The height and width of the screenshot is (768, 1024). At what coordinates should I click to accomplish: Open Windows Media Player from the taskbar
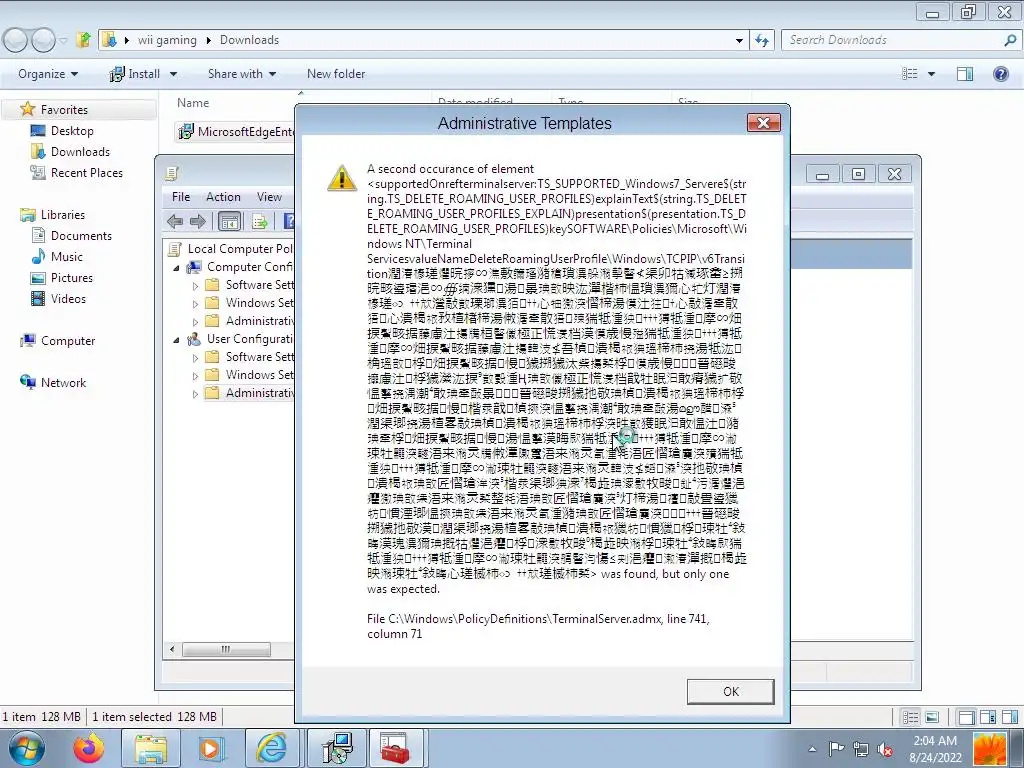point(212,749)
